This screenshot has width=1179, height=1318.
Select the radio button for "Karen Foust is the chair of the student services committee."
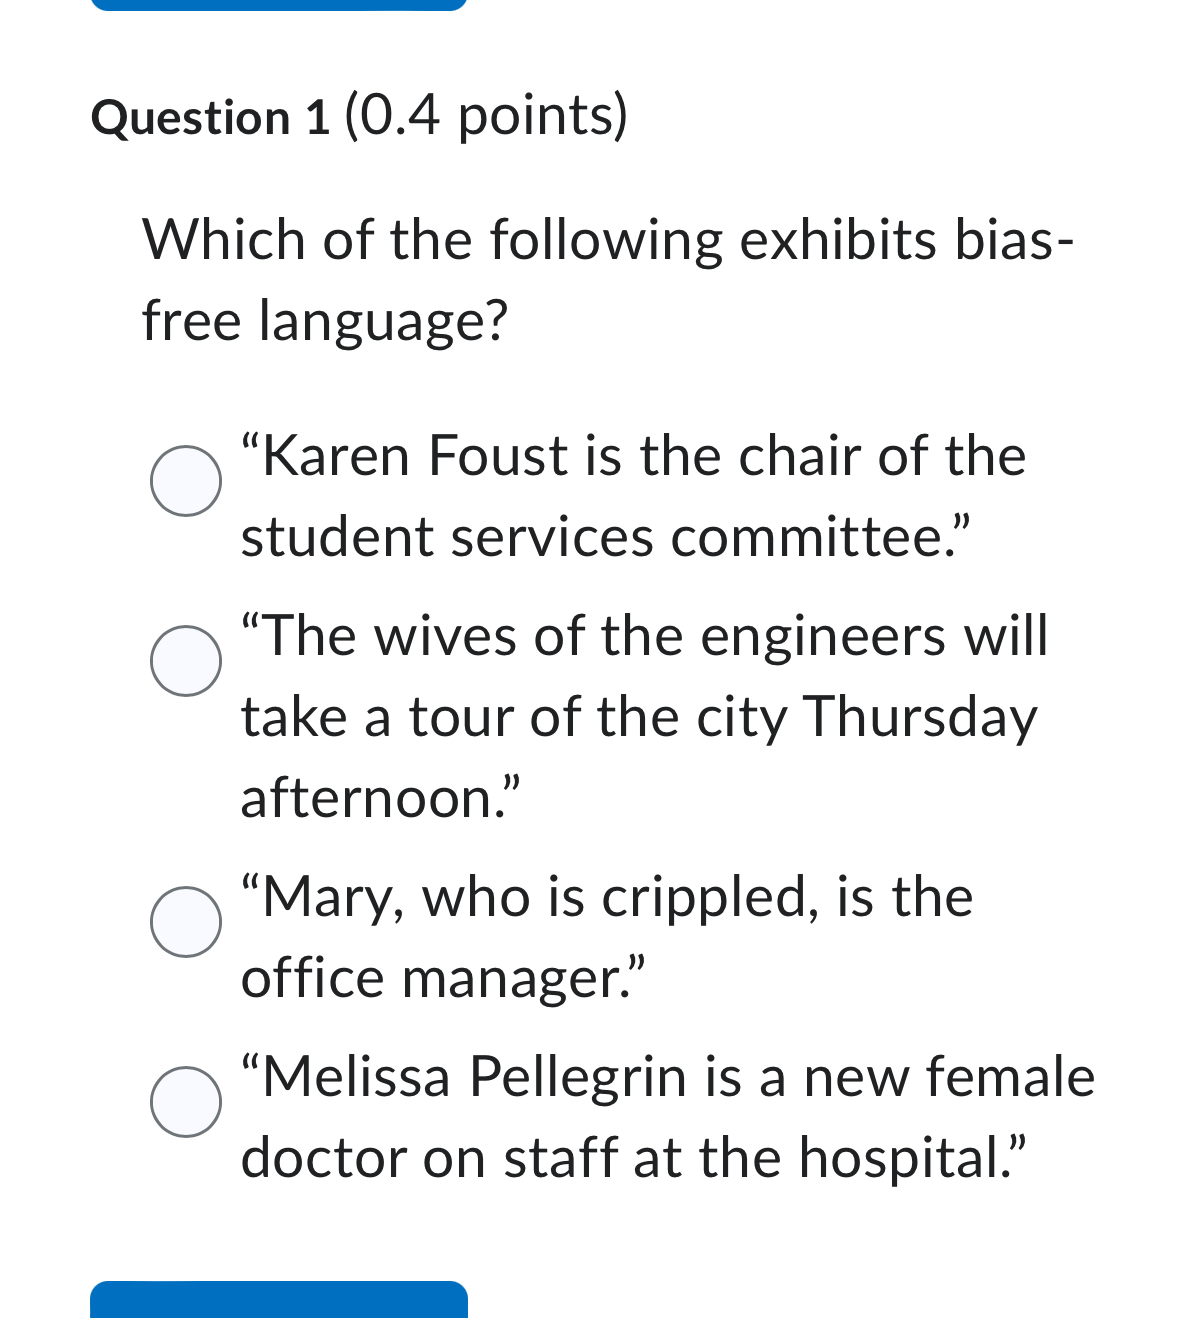185,483
